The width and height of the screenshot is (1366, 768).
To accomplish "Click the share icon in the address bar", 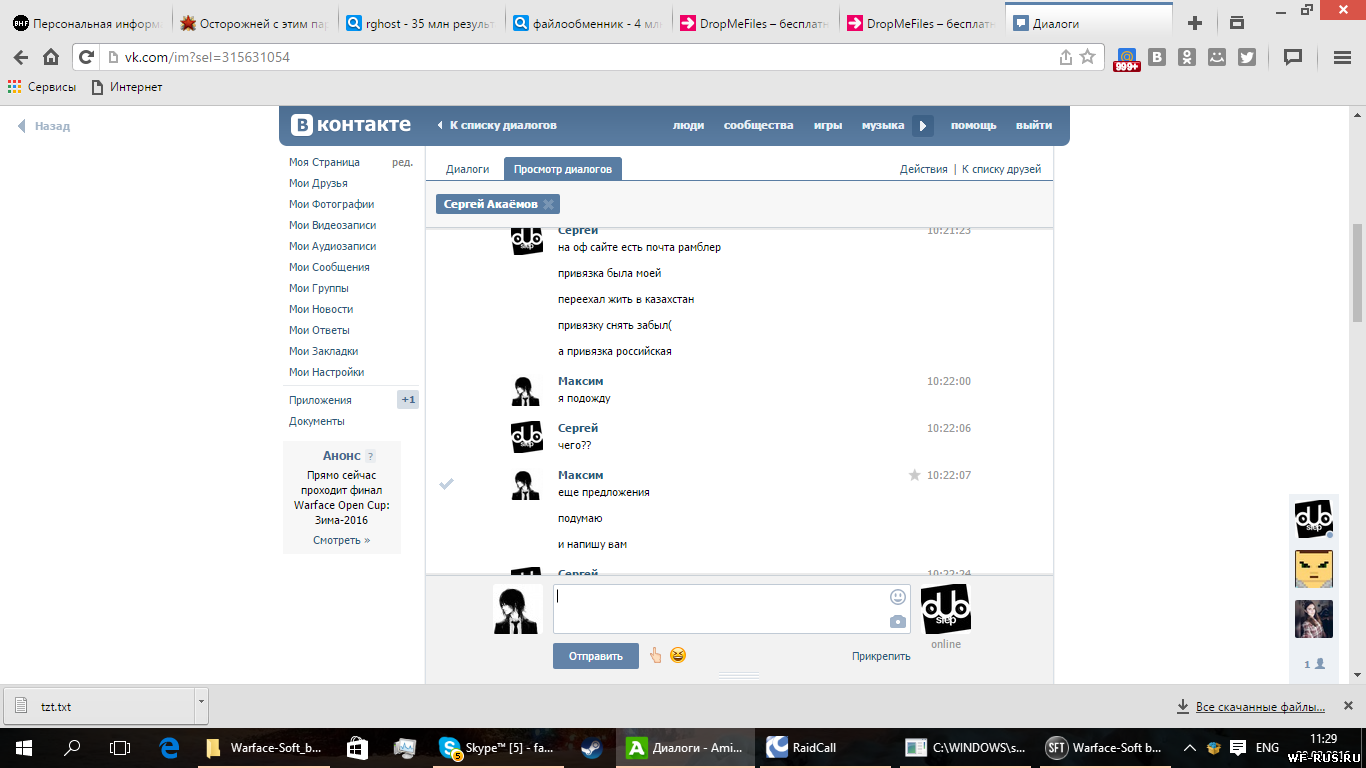I will tap(1066, 58).
